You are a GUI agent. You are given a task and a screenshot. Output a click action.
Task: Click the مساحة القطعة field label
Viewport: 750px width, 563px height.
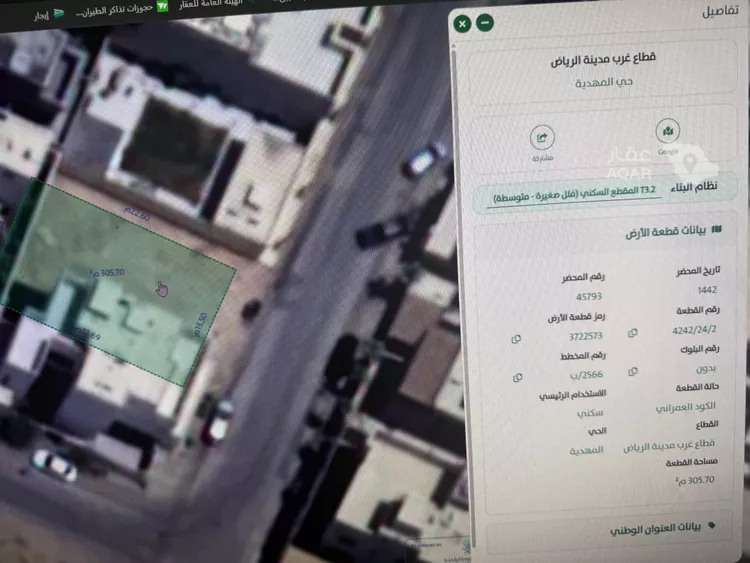pyautogui.click(x=692, y=462)
